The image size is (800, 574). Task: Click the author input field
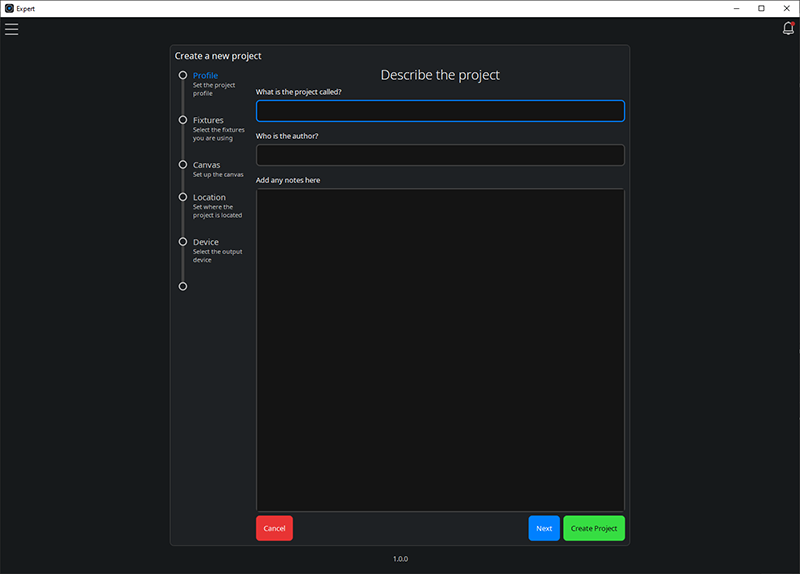(x=440, y=155)
